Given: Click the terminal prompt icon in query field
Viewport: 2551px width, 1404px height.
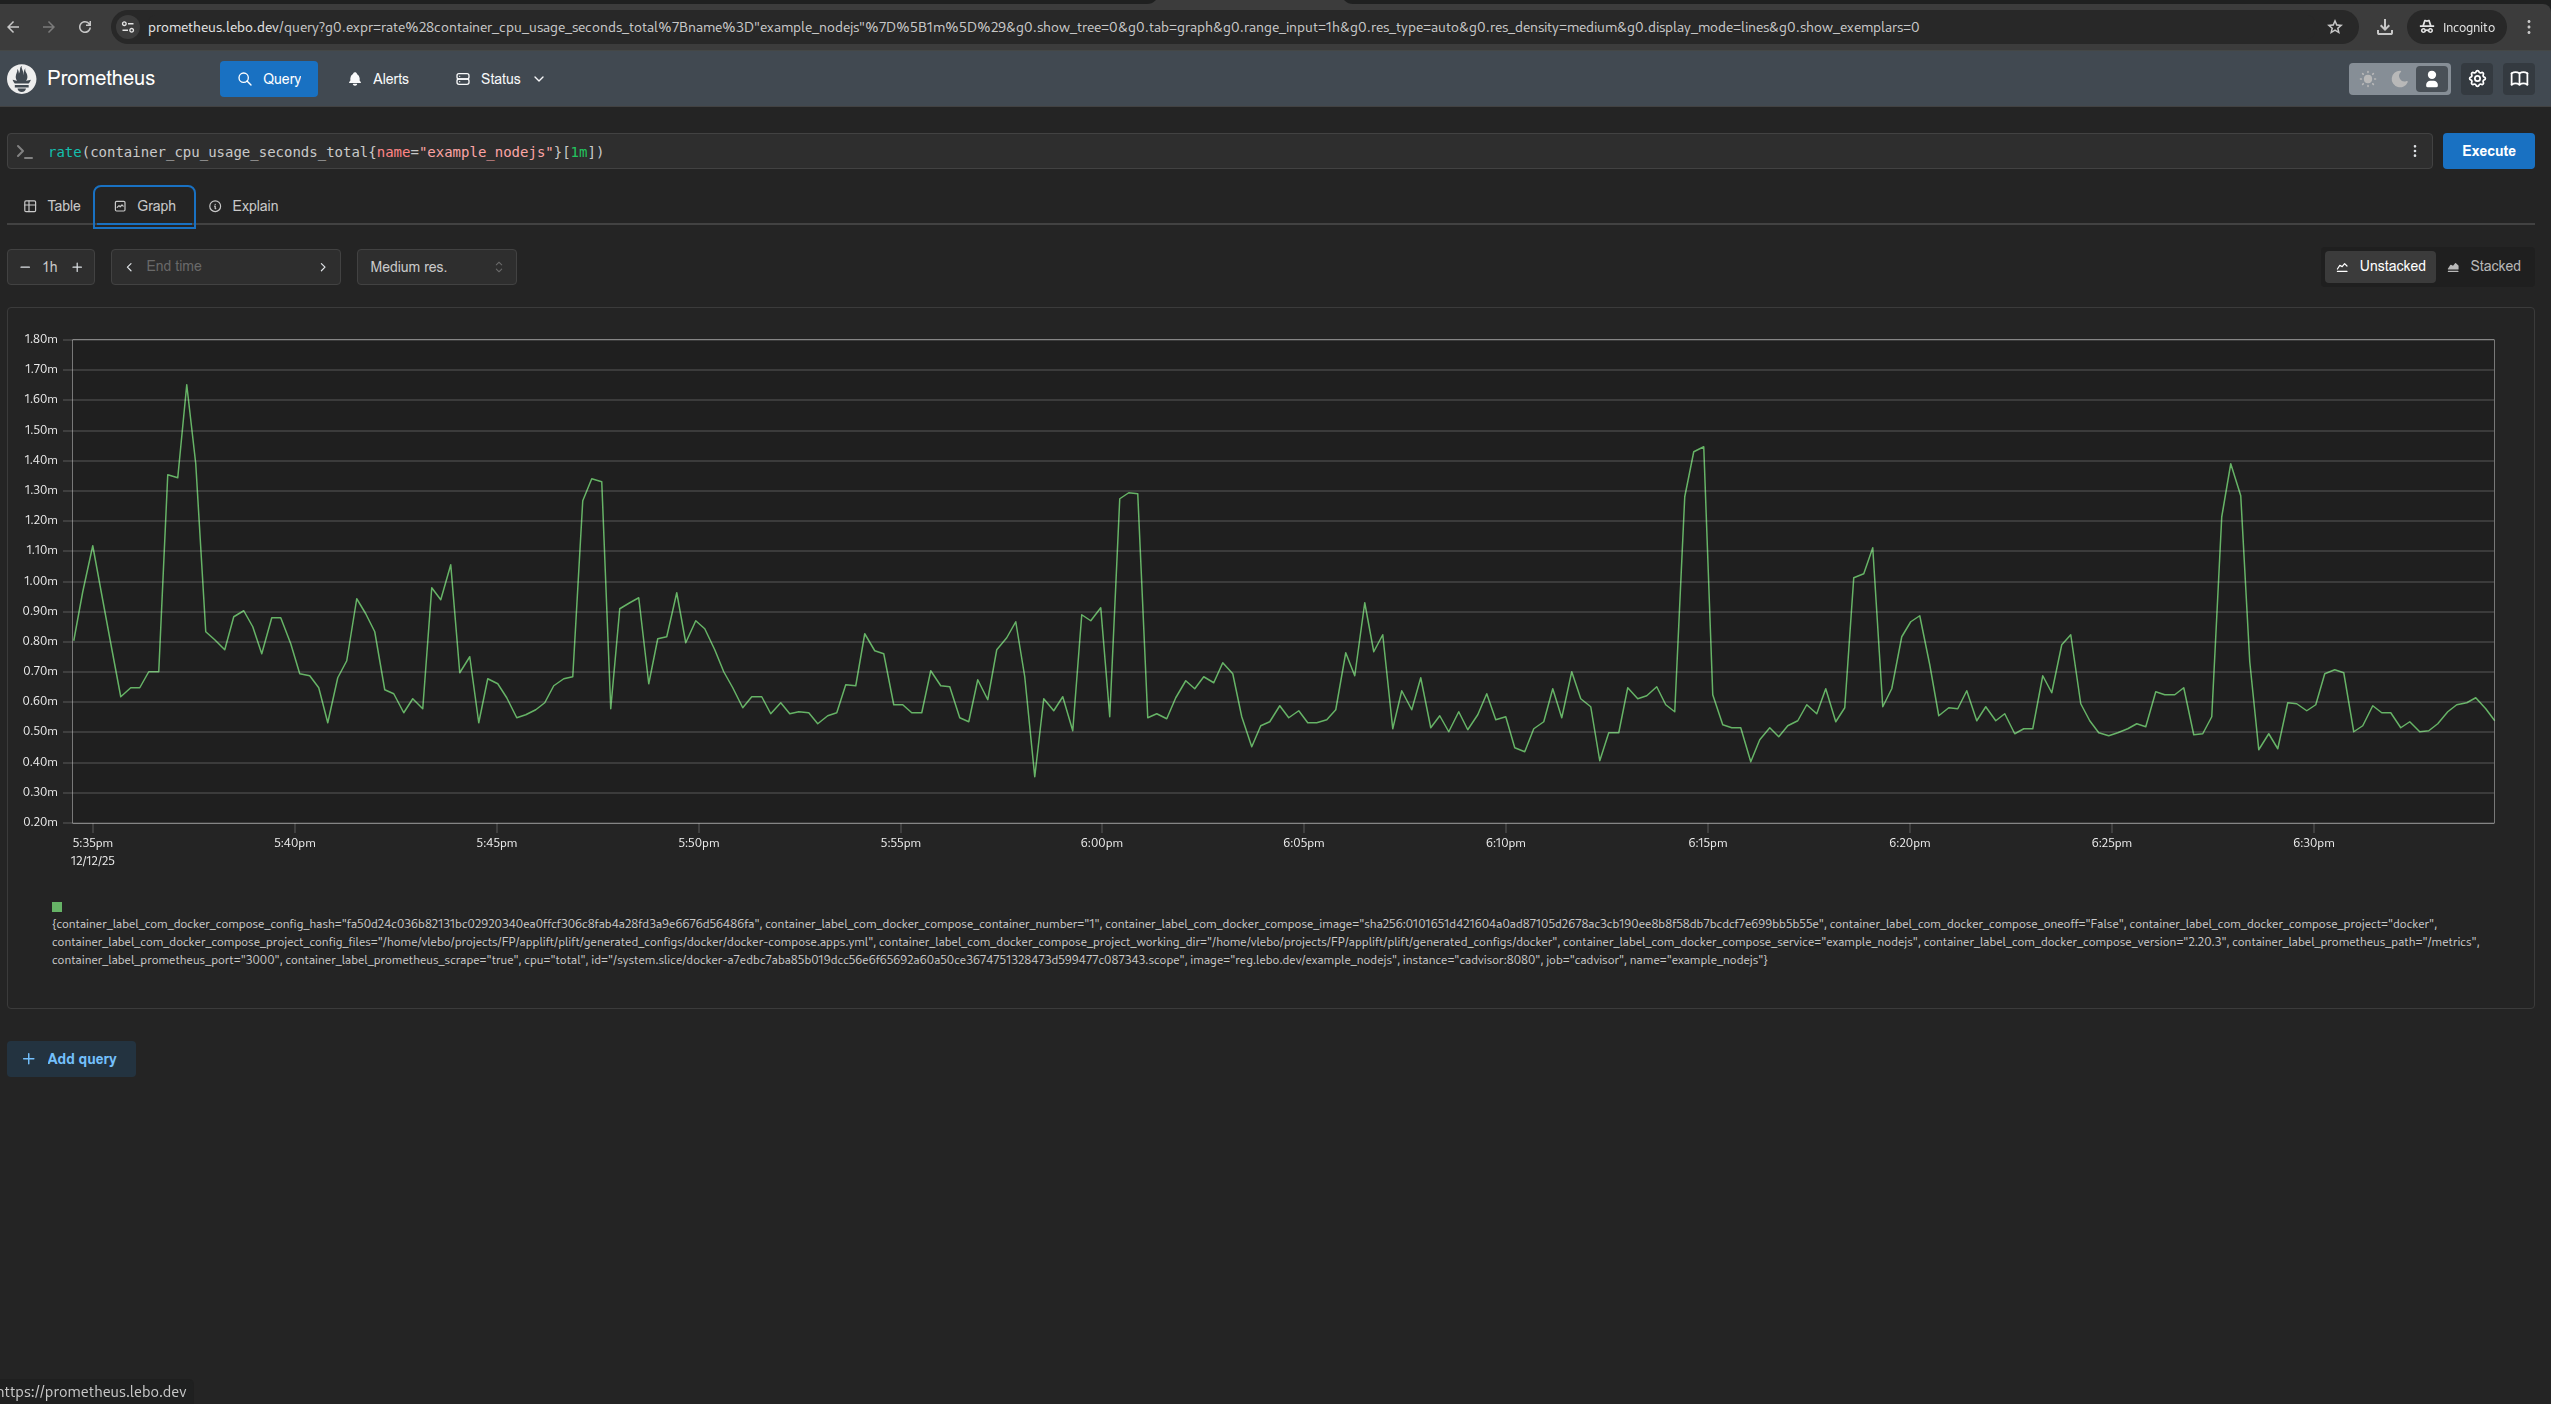Looking at the screenshot, I should point(25,151).
